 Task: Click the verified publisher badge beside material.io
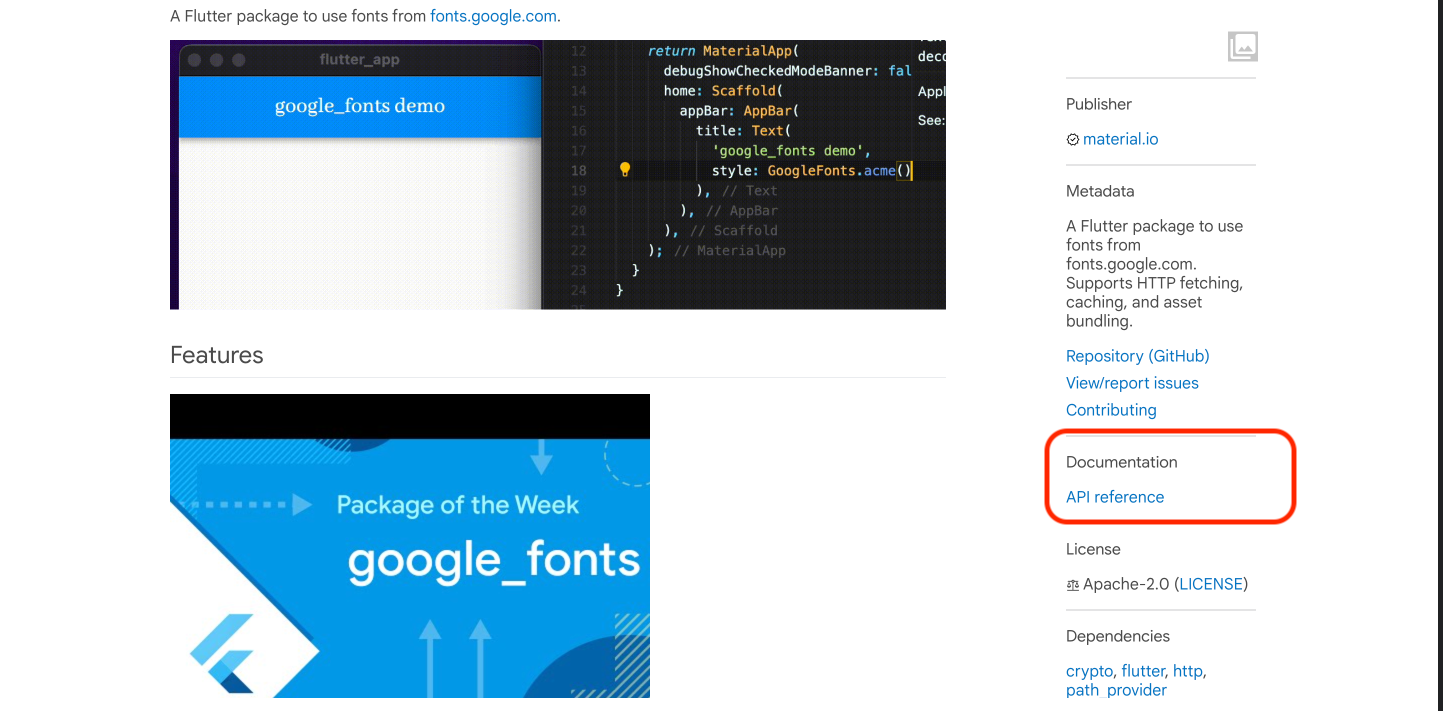click(x=1073, y=140)
